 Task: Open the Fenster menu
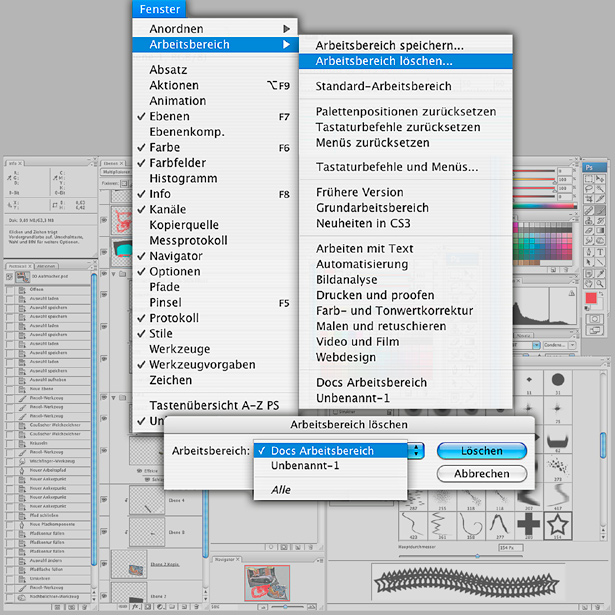coord(160,9)
